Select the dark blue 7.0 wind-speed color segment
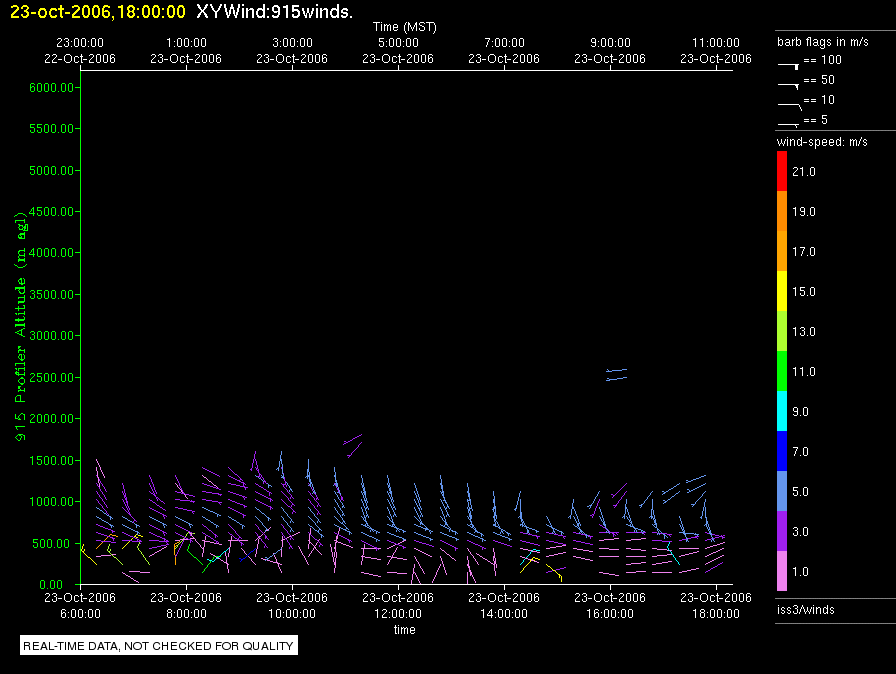Viewport: 896px width, 674px height. [x=782, y=451]
